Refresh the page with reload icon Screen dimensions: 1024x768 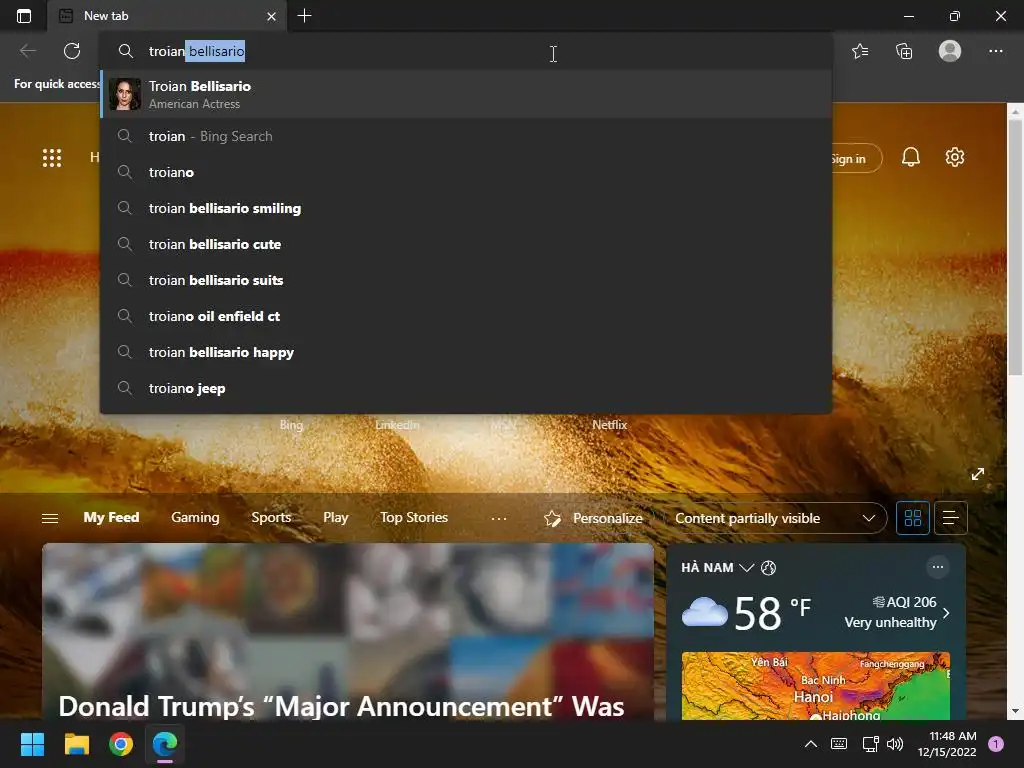tap(72, 51)
